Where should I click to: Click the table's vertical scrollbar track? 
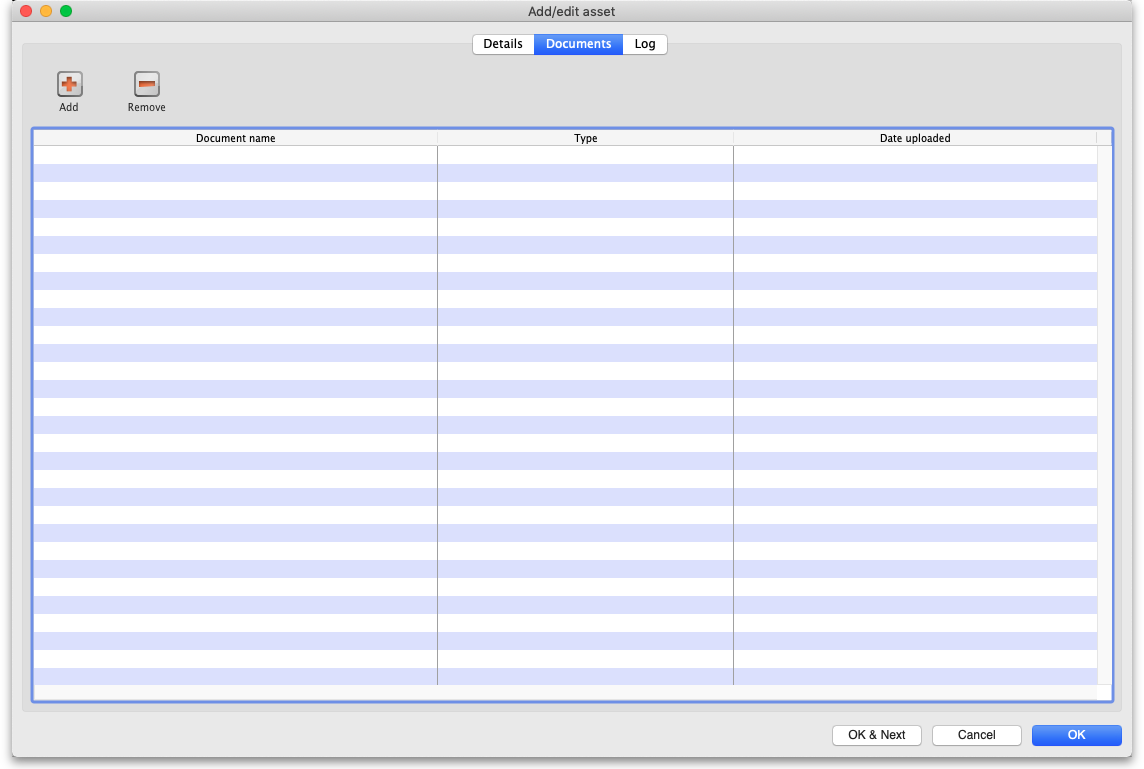click(1104, 400)
